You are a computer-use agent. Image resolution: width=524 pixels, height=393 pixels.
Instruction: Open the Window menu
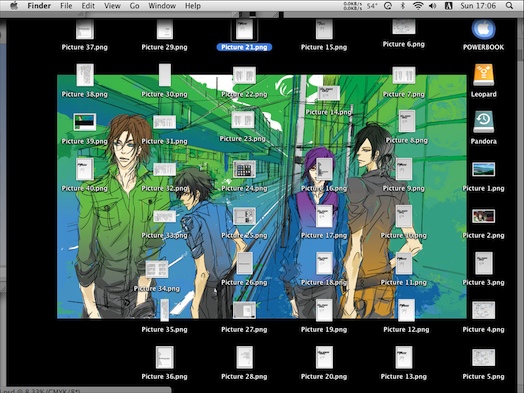point(162,6)
